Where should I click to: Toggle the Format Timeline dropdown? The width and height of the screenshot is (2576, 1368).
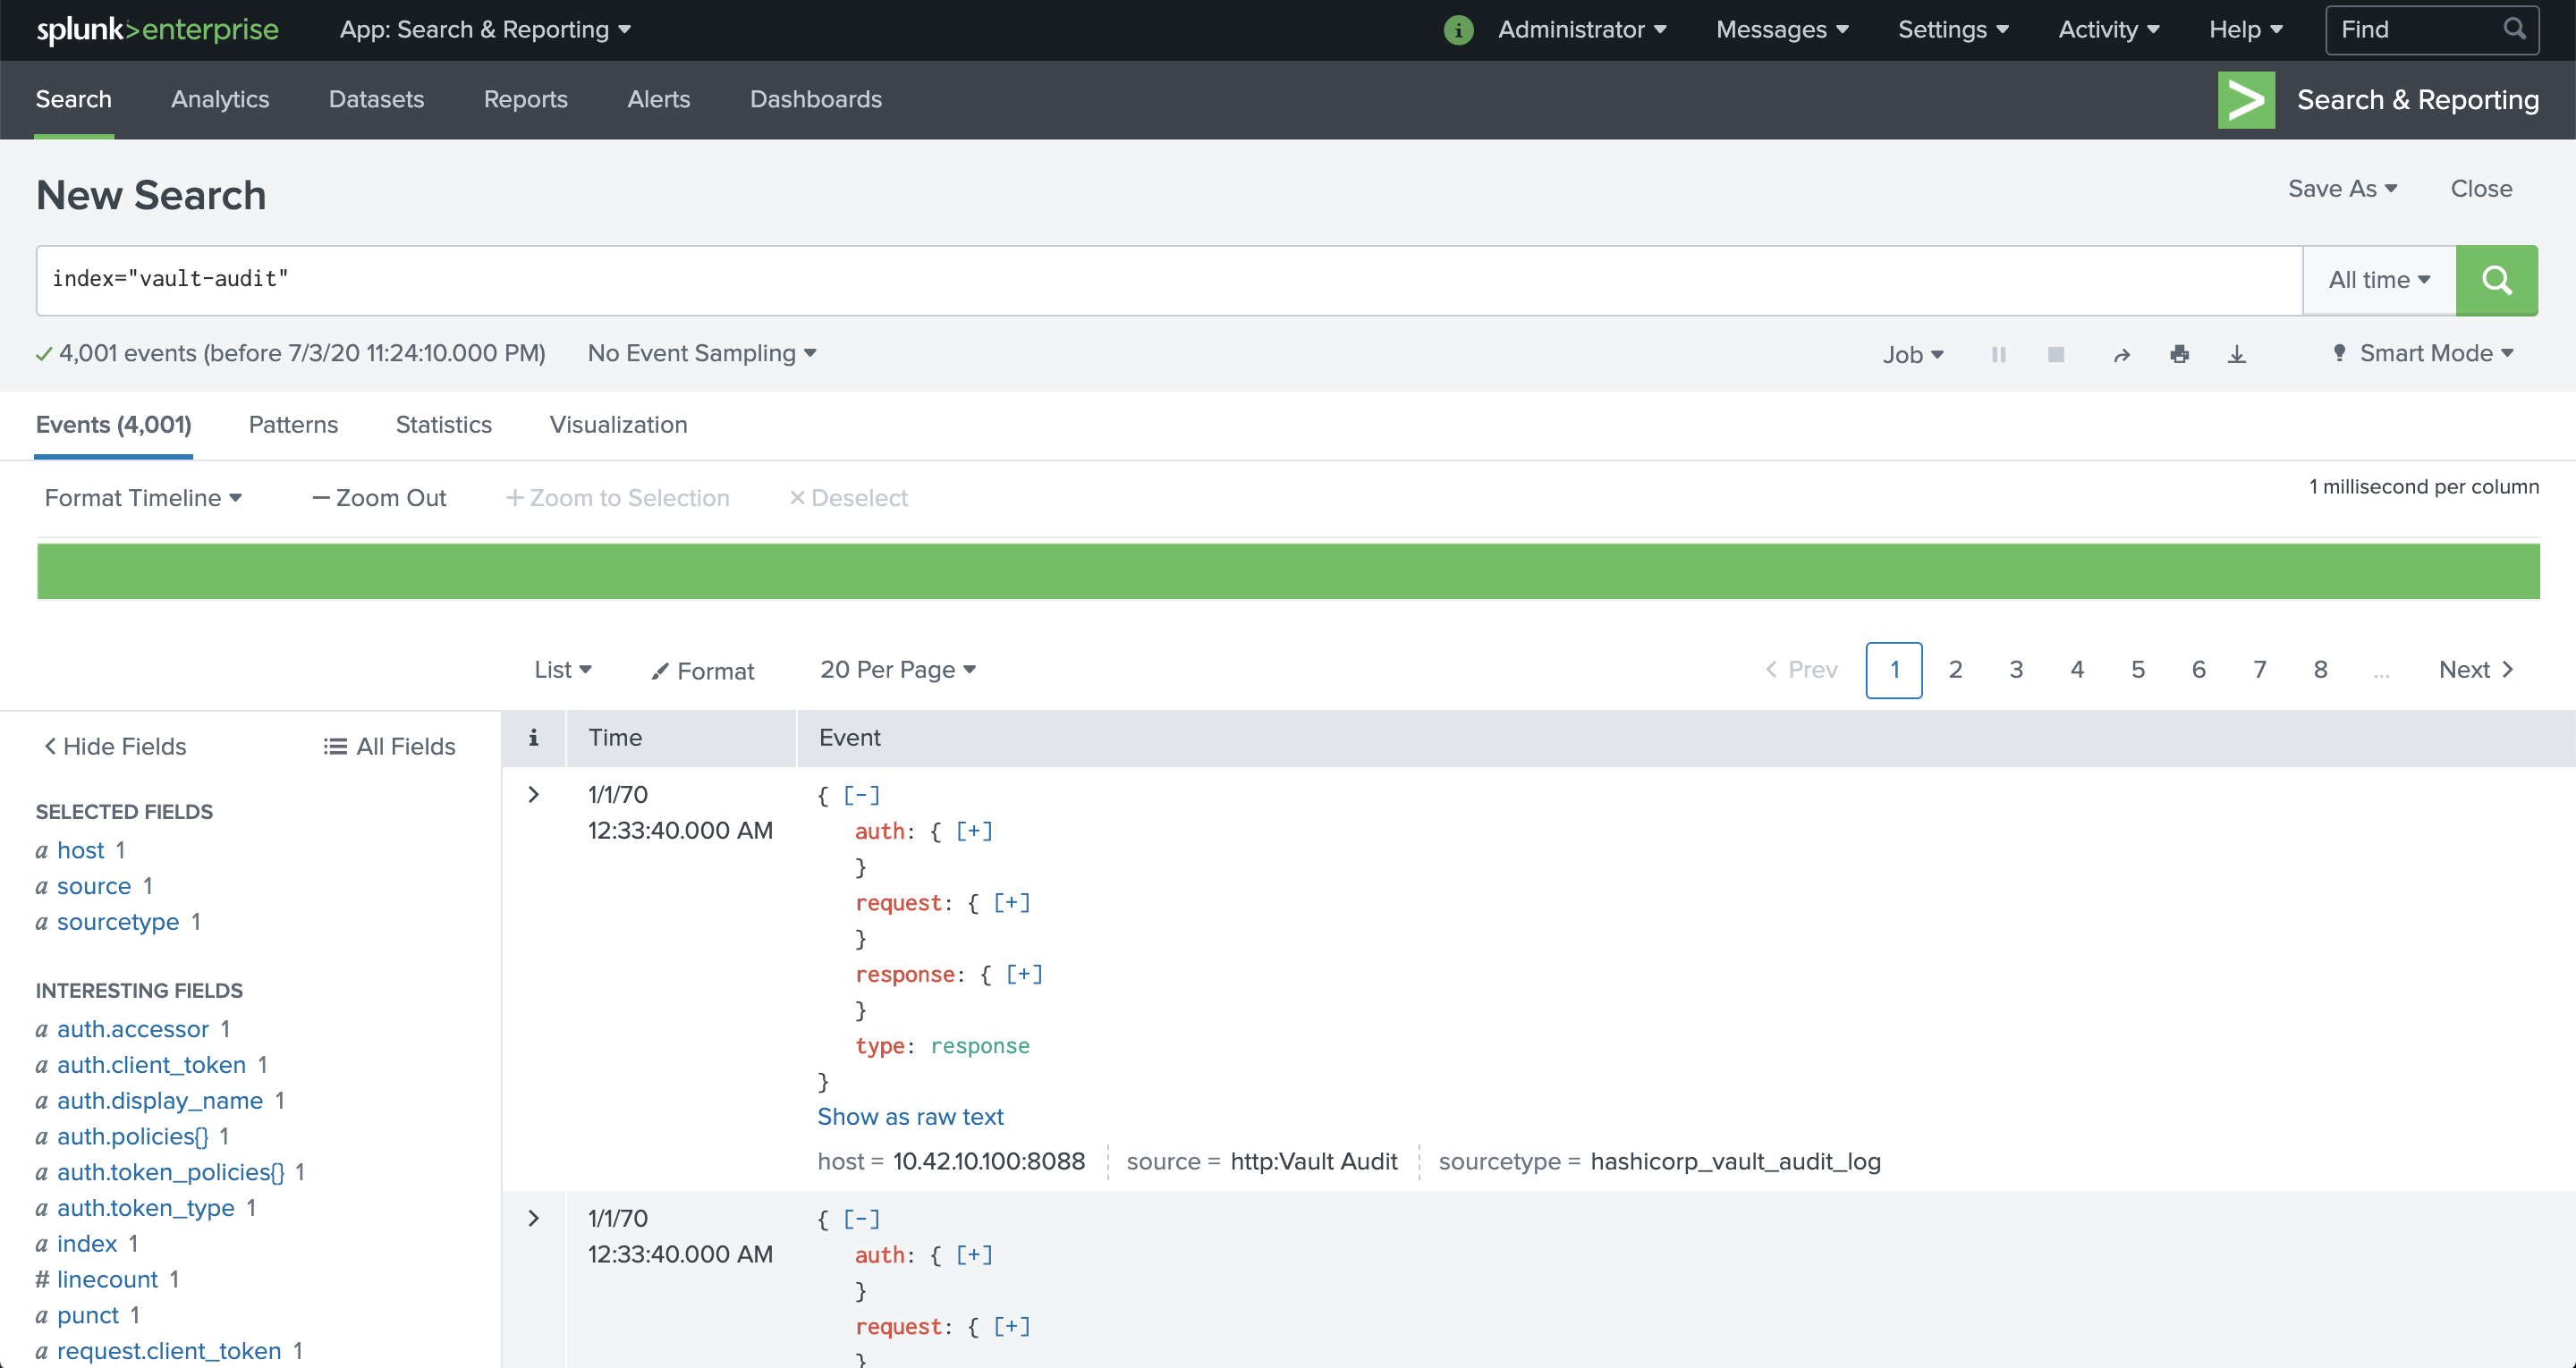tap(141, 497)
